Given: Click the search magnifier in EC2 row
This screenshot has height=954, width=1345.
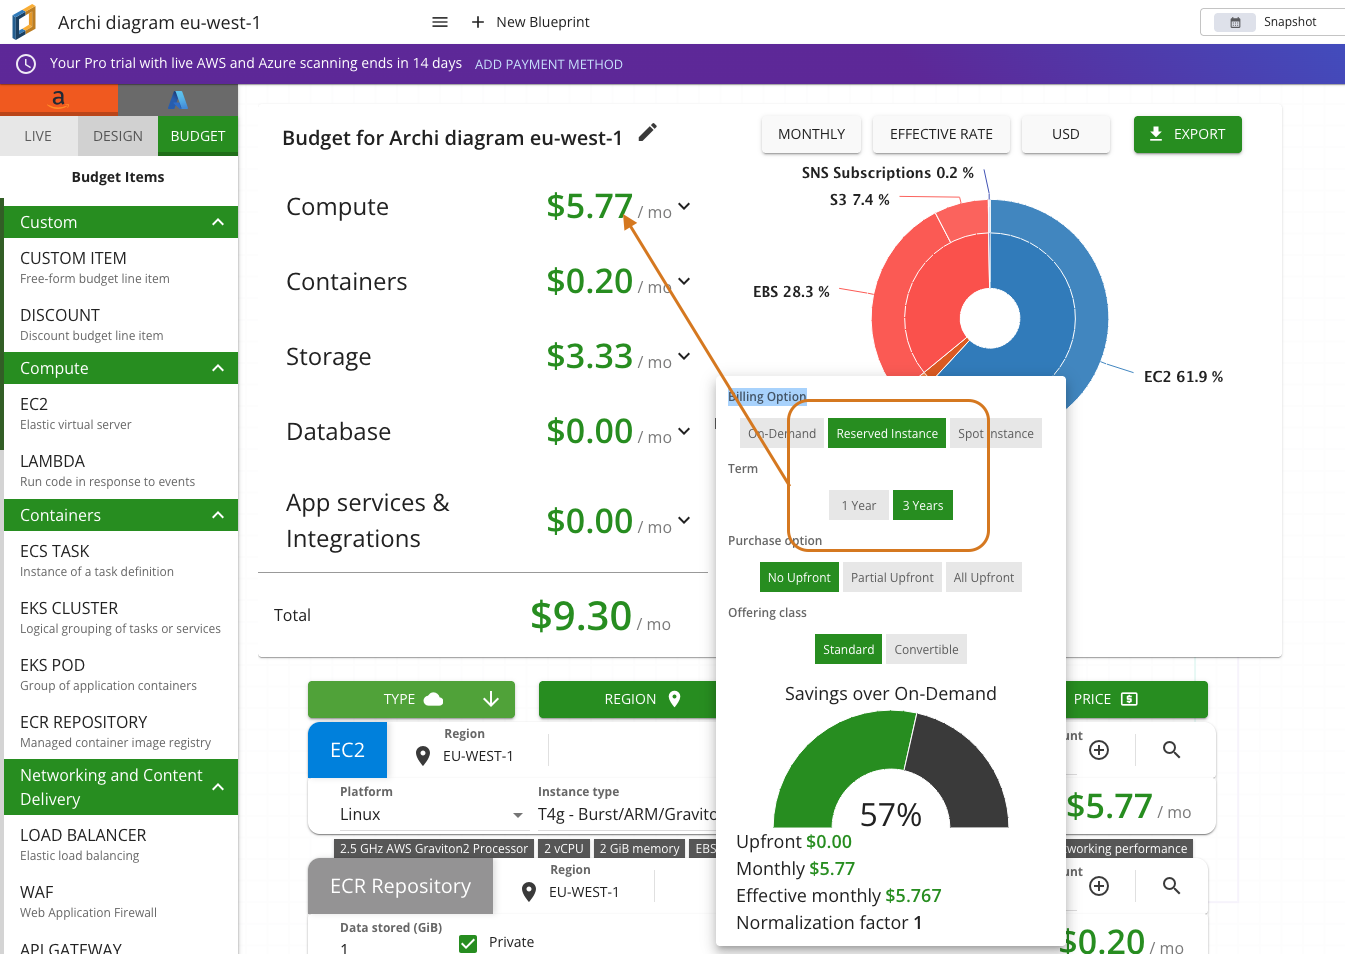Looking at the screenshot, I should pyautogui.click(x=1172, y=750).
